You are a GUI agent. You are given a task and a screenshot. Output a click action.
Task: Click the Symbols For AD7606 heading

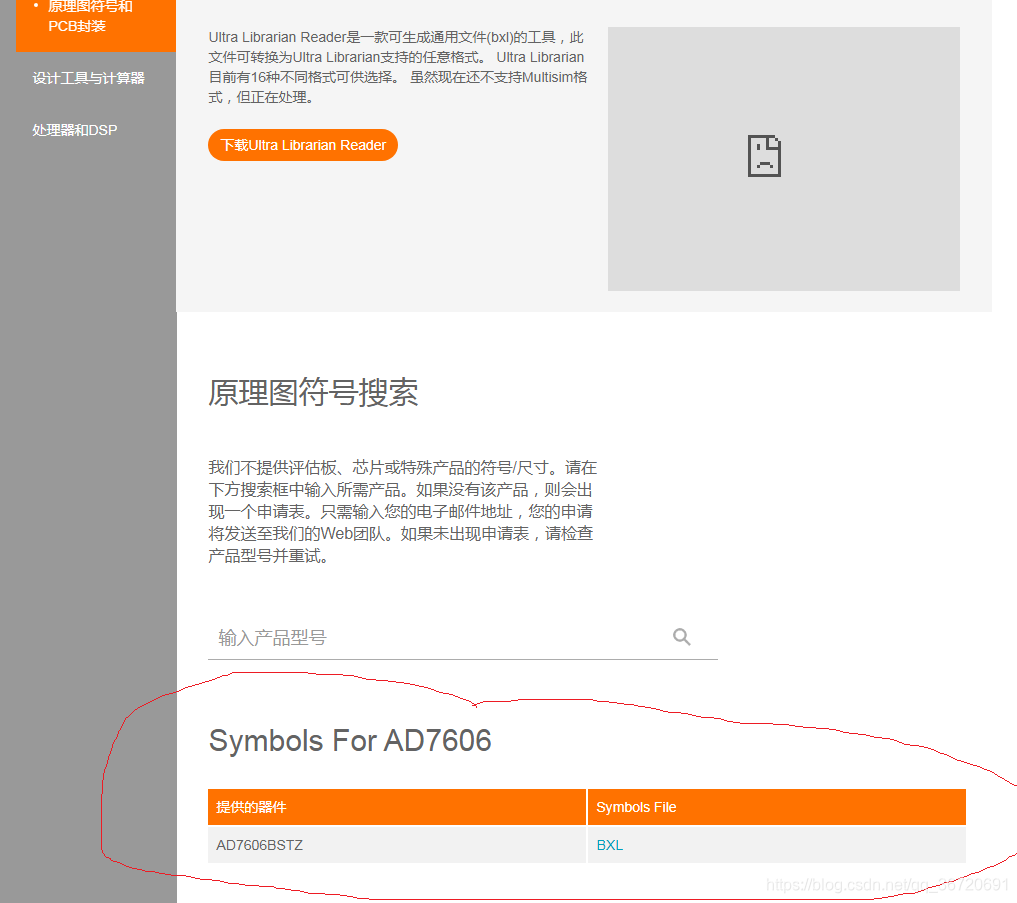pos(350,740)
